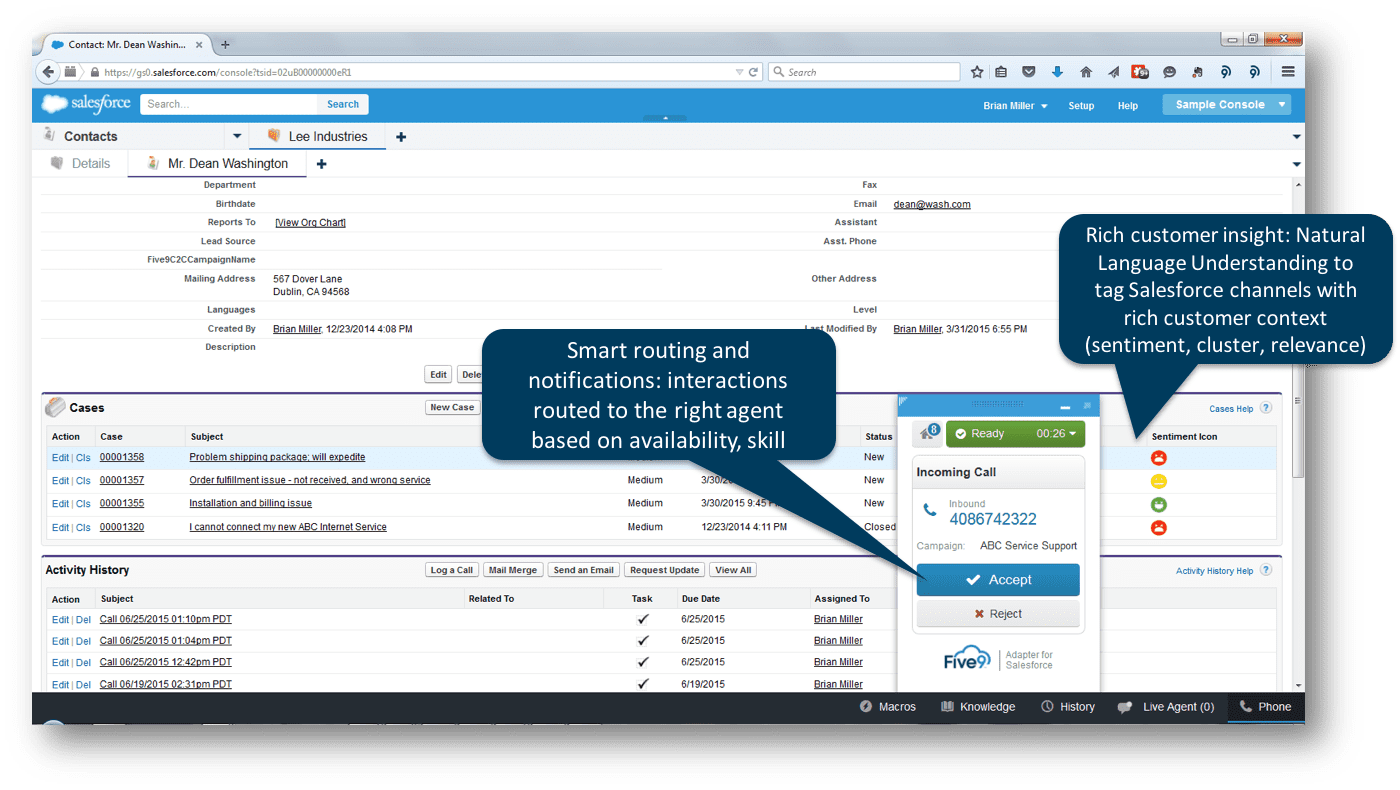Click the Firefox home toolbar icon

pos(1086,72)
